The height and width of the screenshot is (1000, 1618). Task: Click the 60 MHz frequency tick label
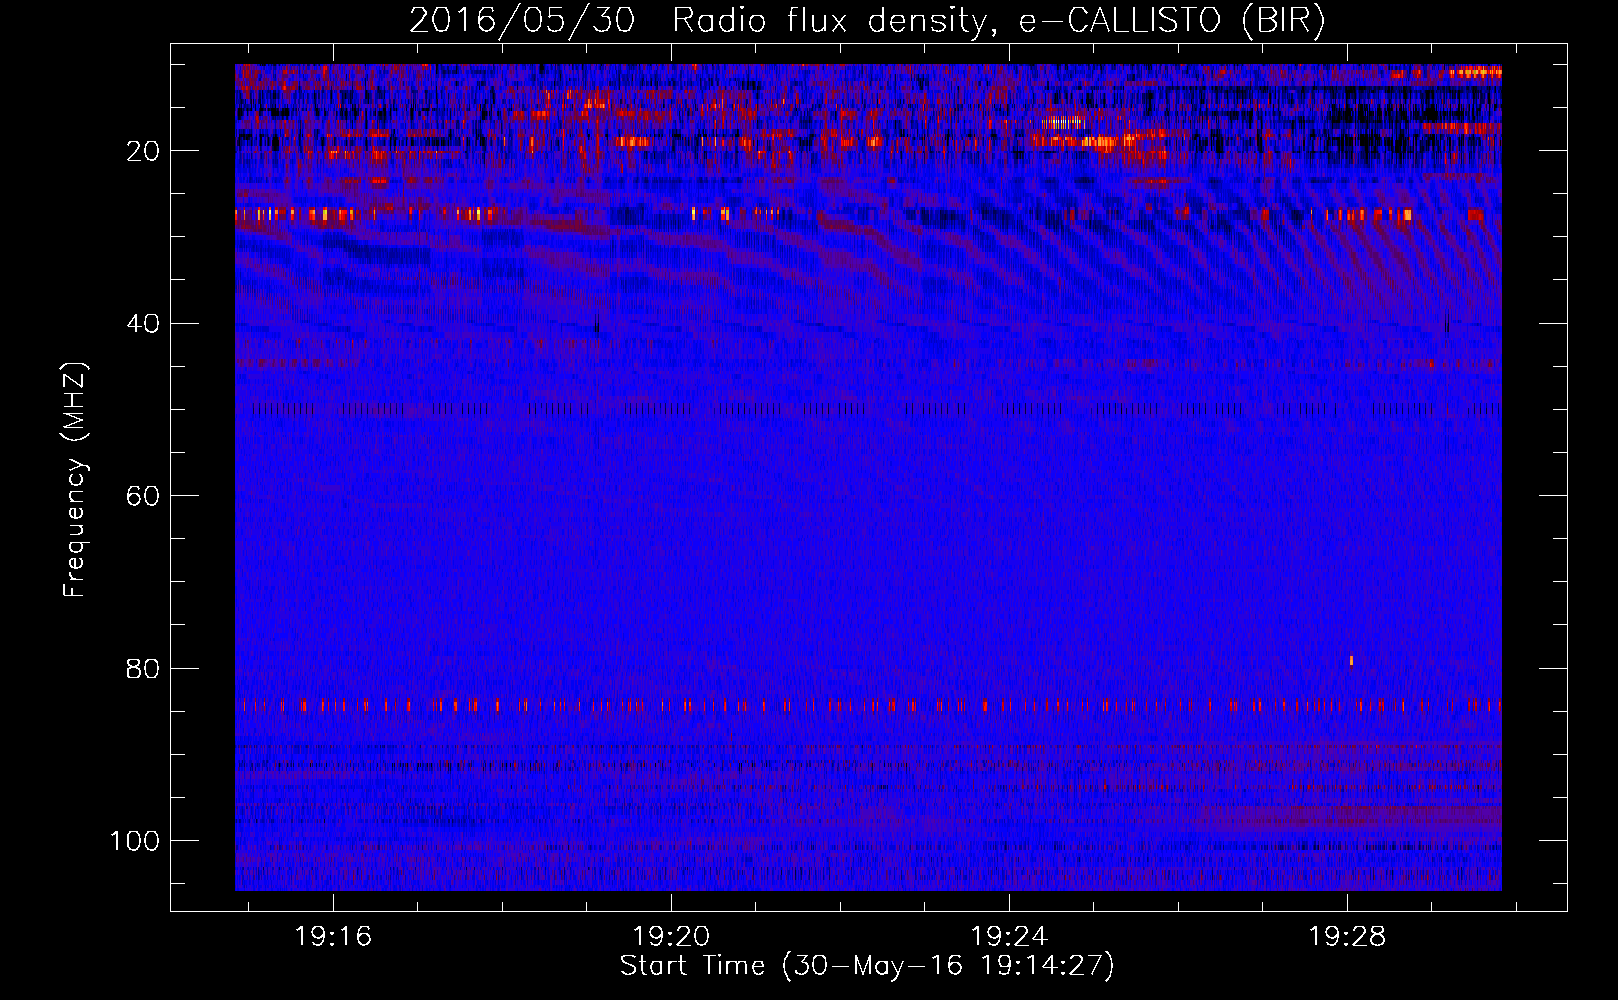point(143,496)
